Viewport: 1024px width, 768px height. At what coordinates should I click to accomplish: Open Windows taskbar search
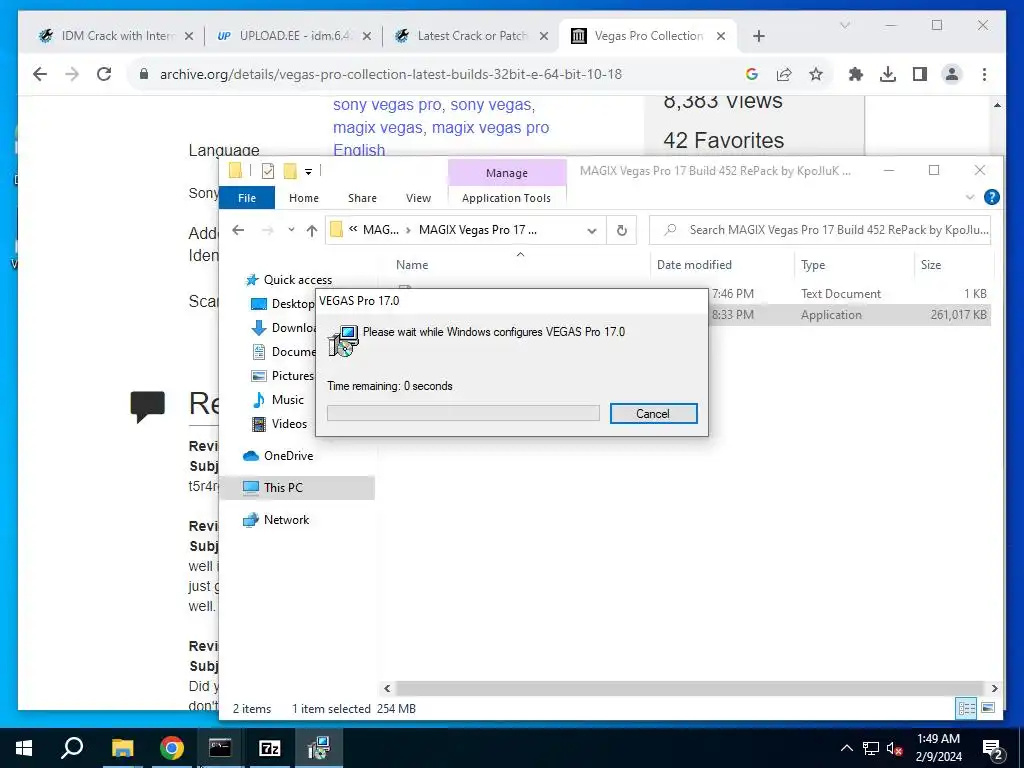coord(72,748)
